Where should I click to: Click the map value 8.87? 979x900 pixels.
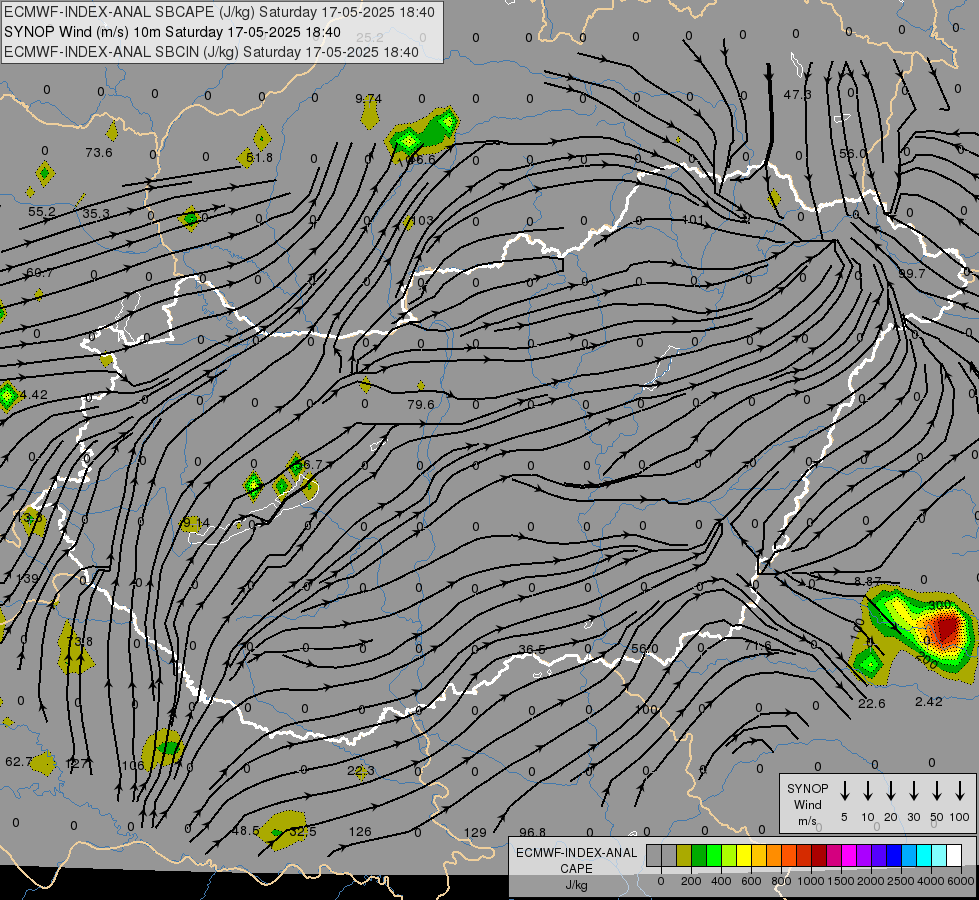tap(868, 581)
